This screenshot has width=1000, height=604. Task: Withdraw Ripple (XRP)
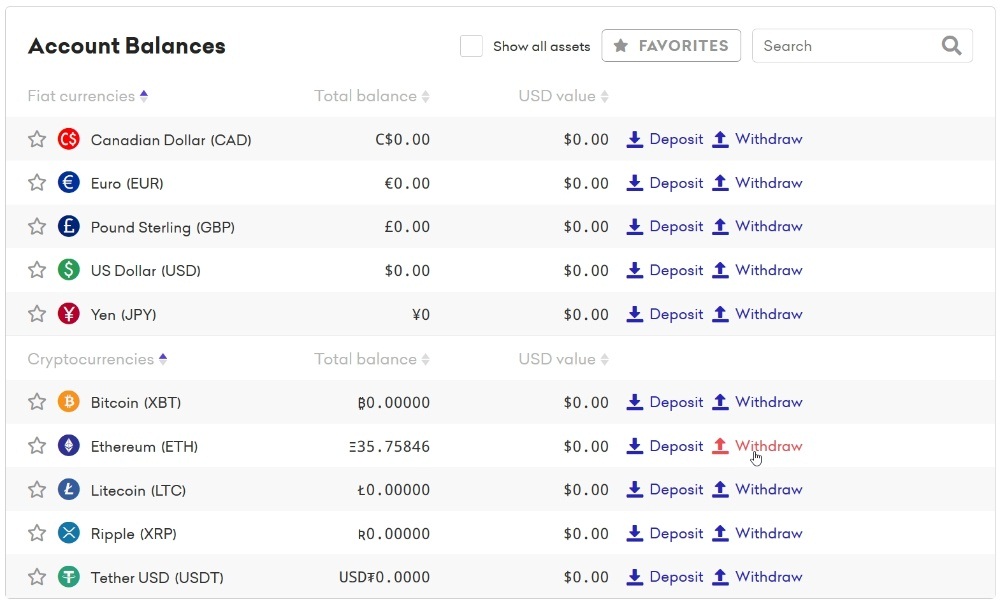click(x=757, y=533)
